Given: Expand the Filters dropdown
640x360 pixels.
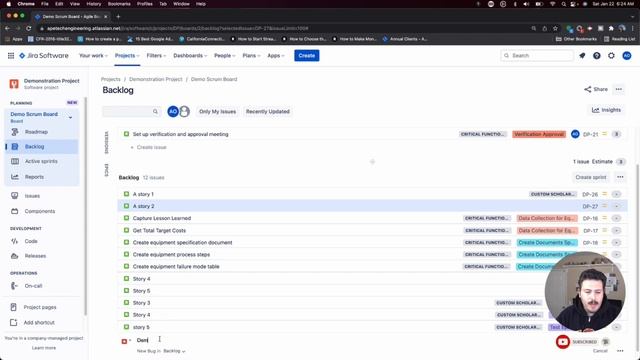Looking at the screenshot, I should point(156,56).
